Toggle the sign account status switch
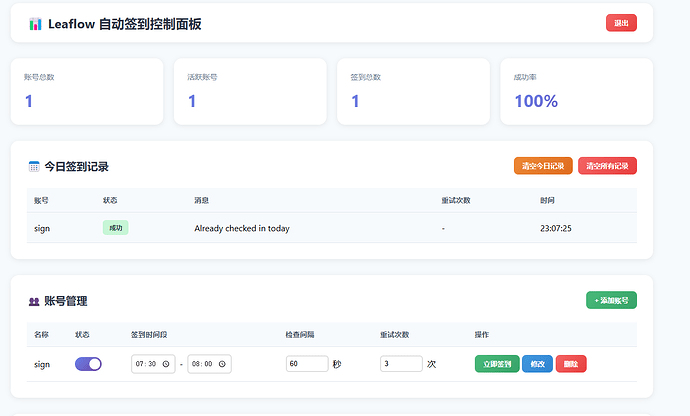The height and width of the screenshot is (416, 690). [88, 364]
